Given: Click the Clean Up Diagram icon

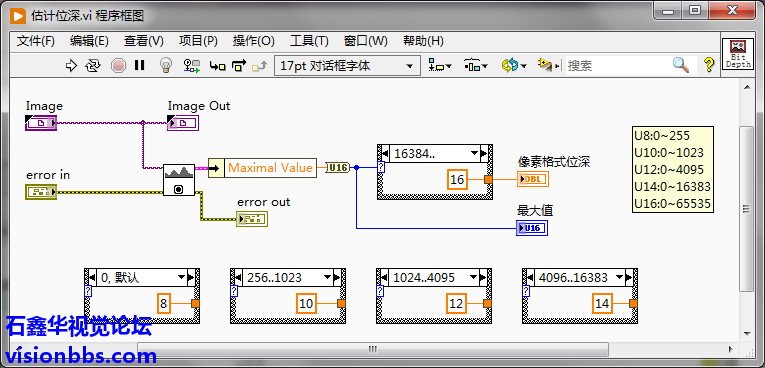Looking at the screenshot, I should tap(547, 65).
